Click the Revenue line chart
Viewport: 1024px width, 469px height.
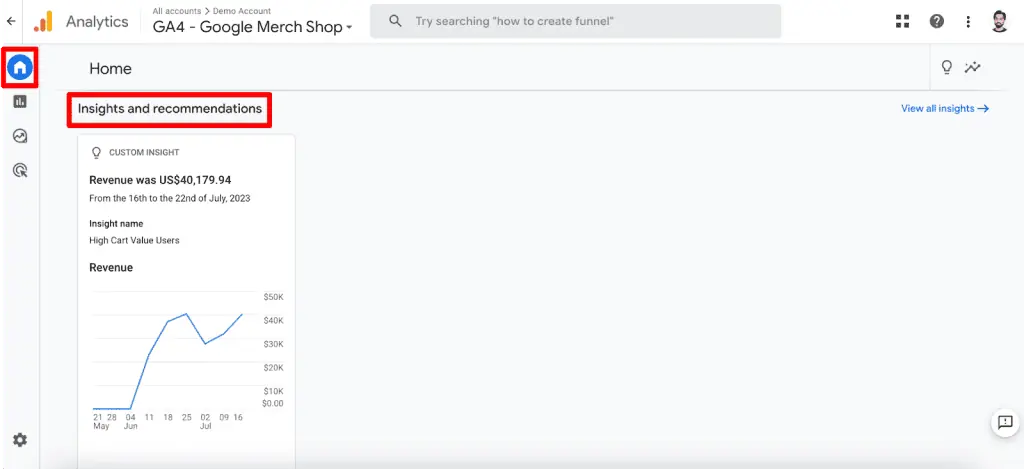(x=168, y=350)
